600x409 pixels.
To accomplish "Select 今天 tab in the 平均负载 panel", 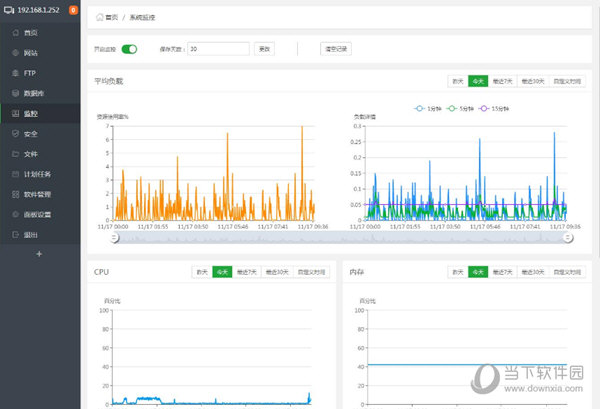I will (478, 81).
